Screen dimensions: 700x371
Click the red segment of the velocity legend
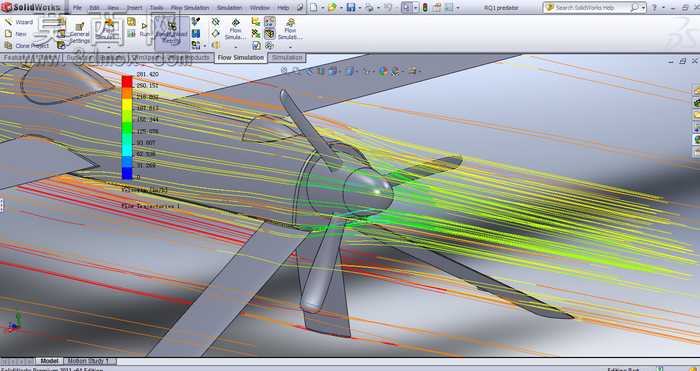point(127,81)
